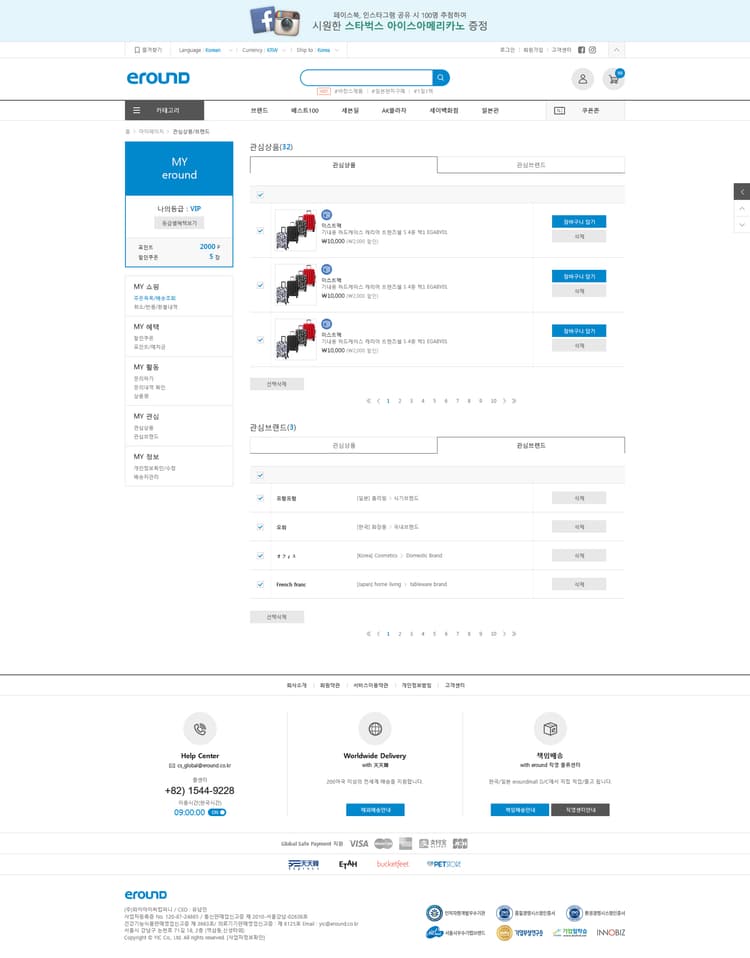The height and width of the screenshot is (958, 750).
Task: Click the VISA payment logo
Action: [359, 844]
